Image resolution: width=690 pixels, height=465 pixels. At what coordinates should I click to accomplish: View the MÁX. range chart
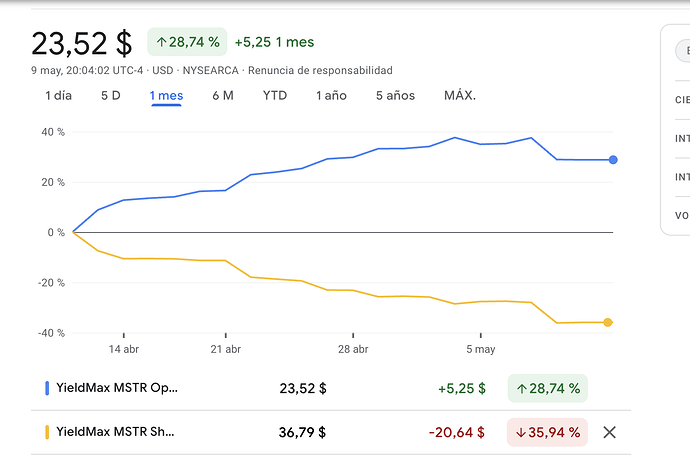point(460,95)
